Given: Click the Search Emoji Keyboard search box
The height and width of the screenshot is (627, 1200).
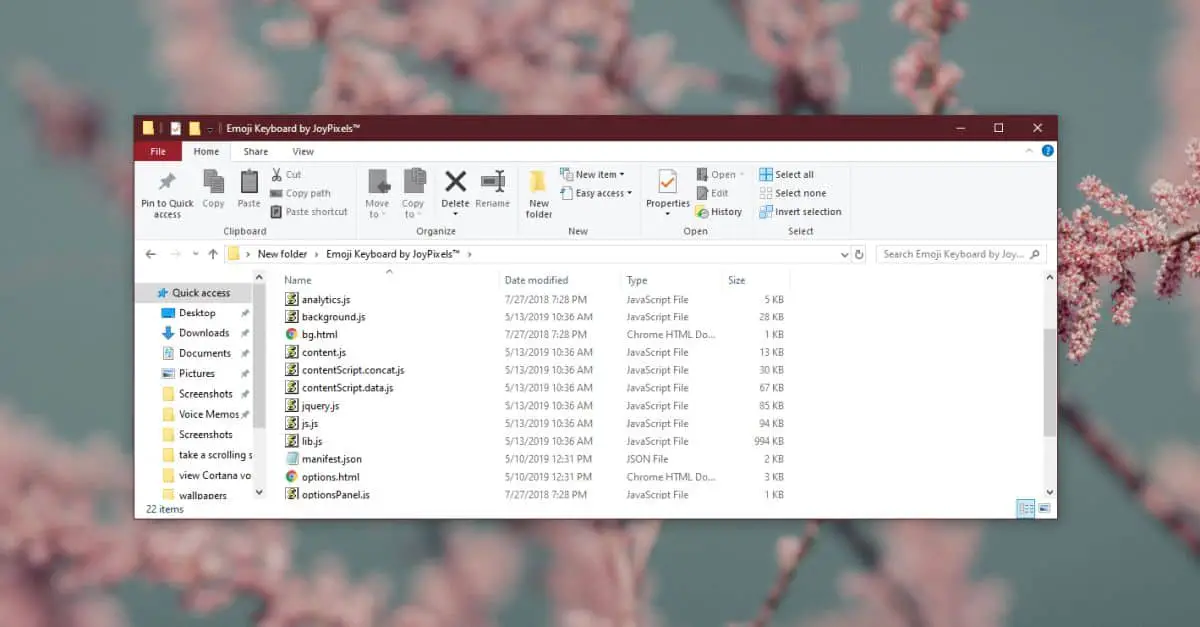Looking at the screenshot, I should pyautogui.click(x=961, y=254).
